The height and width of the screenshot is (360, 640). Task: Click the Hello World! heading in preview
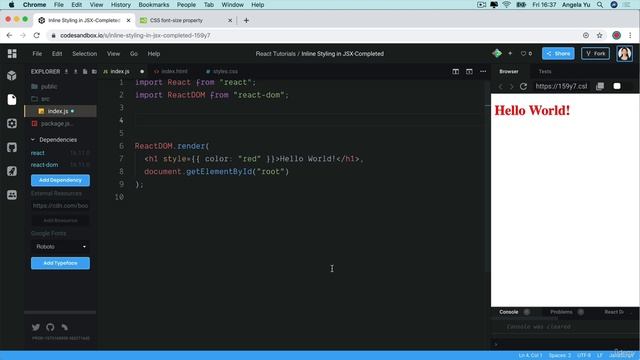tap(532, 110)
